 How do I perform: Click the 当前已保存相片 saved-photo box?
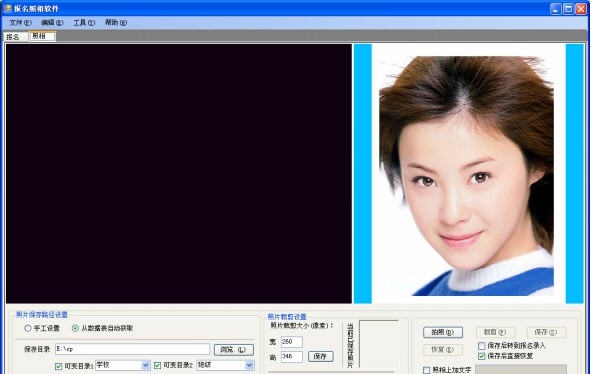pyautogui.click(x=379, y=344)
